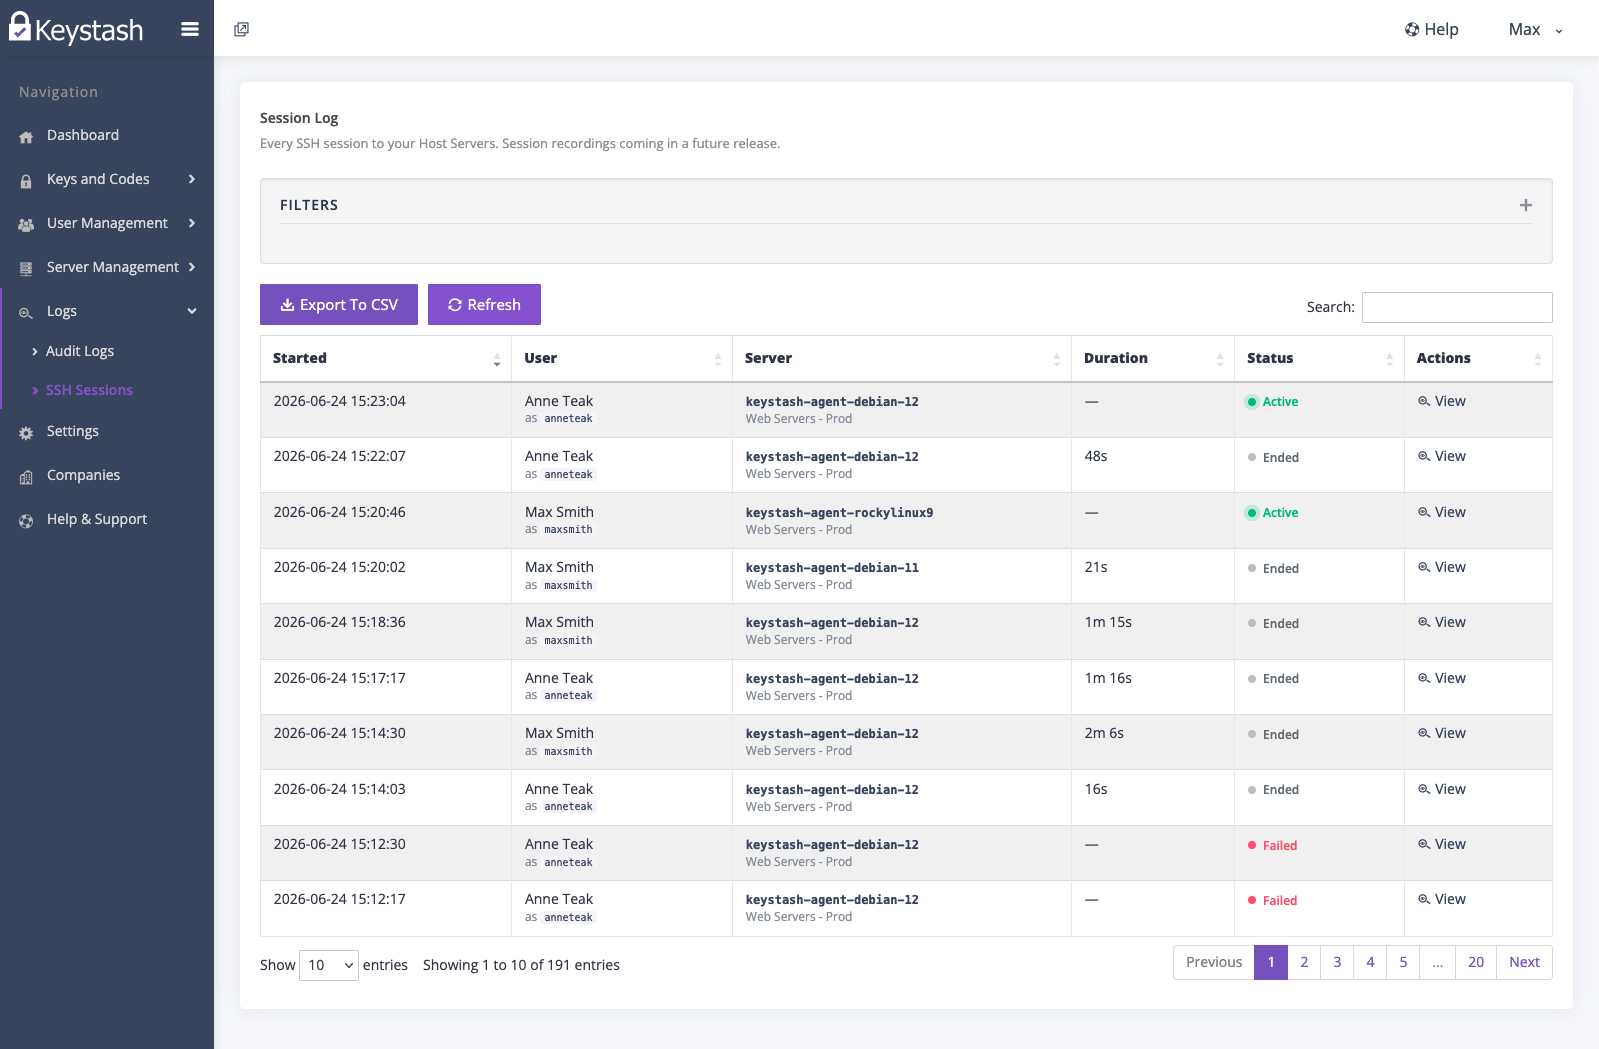The height and width of the screenshot is (1049, 1599).
Task: Click the Refresh button
Action: [484, 305]
